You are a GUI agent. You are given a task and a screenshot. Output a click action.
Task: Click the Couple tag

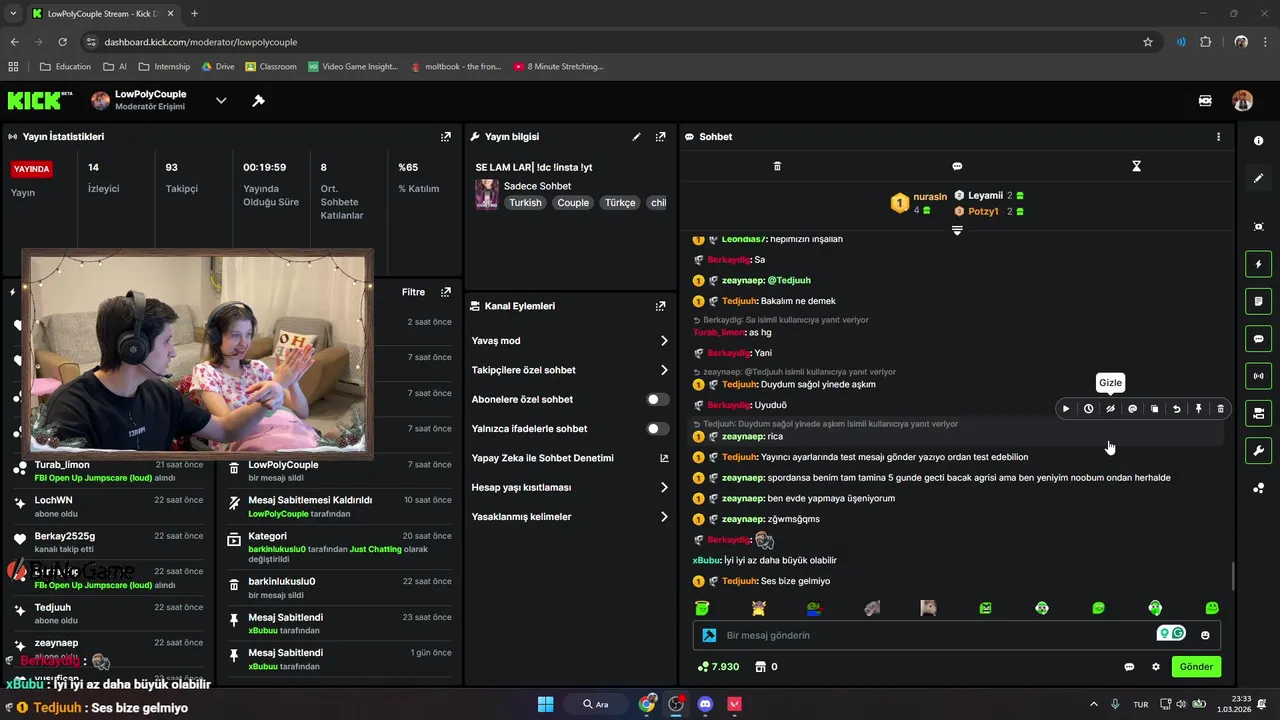pyautogui.click(x=573, y=202)
